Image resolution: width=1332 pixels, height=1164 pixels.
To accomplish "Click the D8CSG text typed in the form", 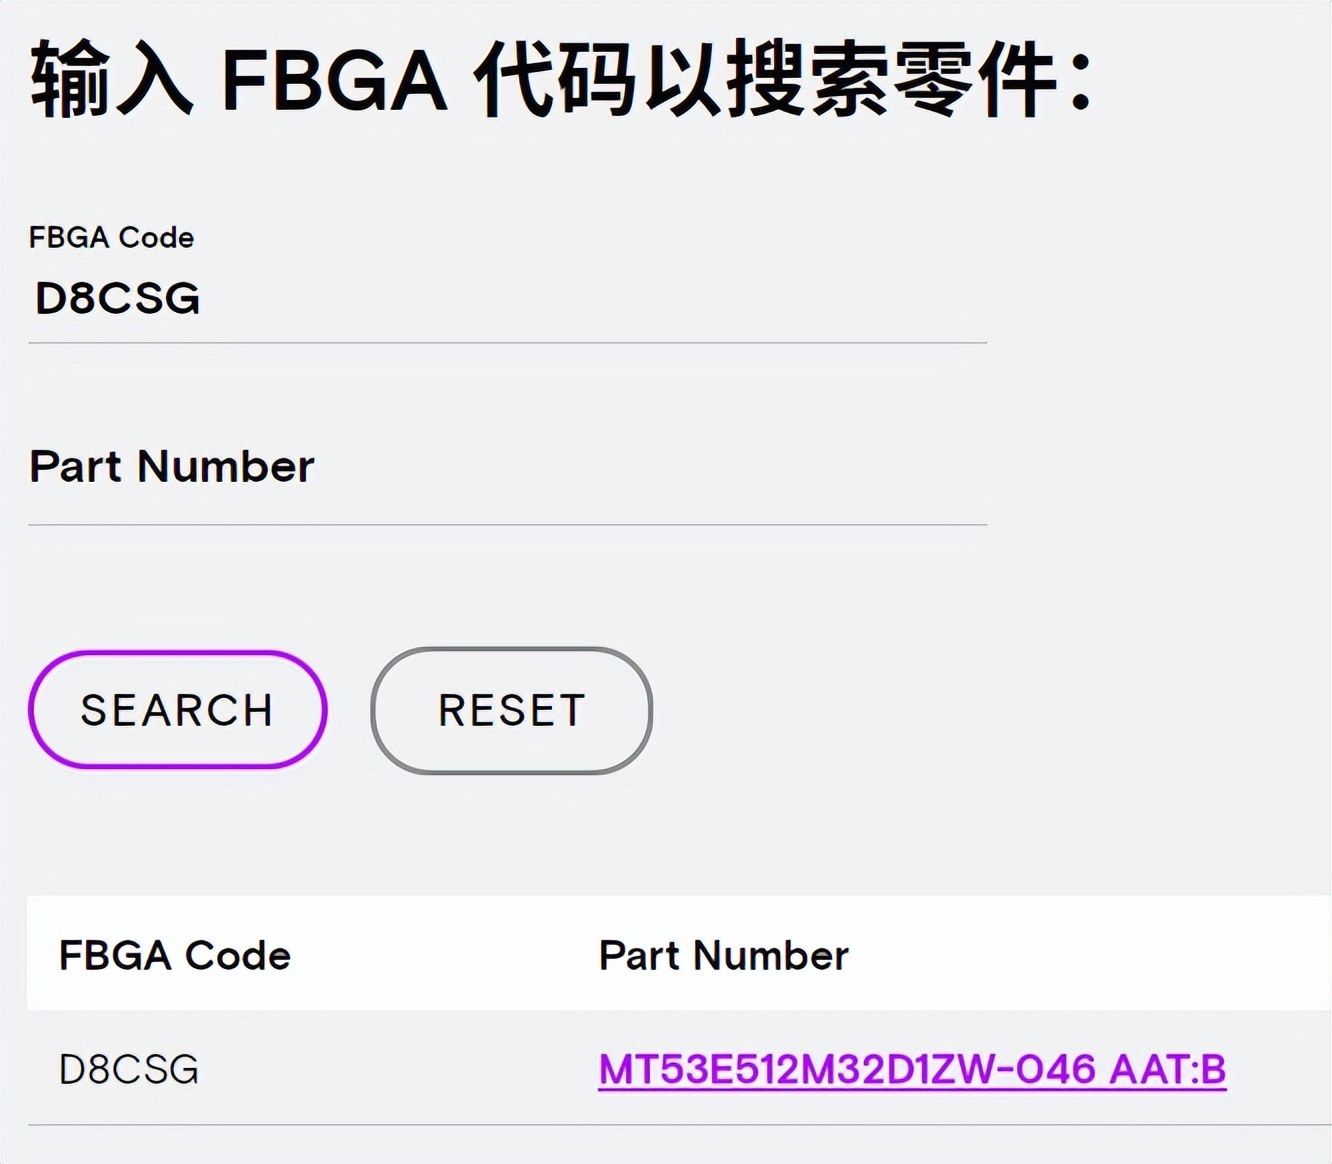I will point(118,298).
